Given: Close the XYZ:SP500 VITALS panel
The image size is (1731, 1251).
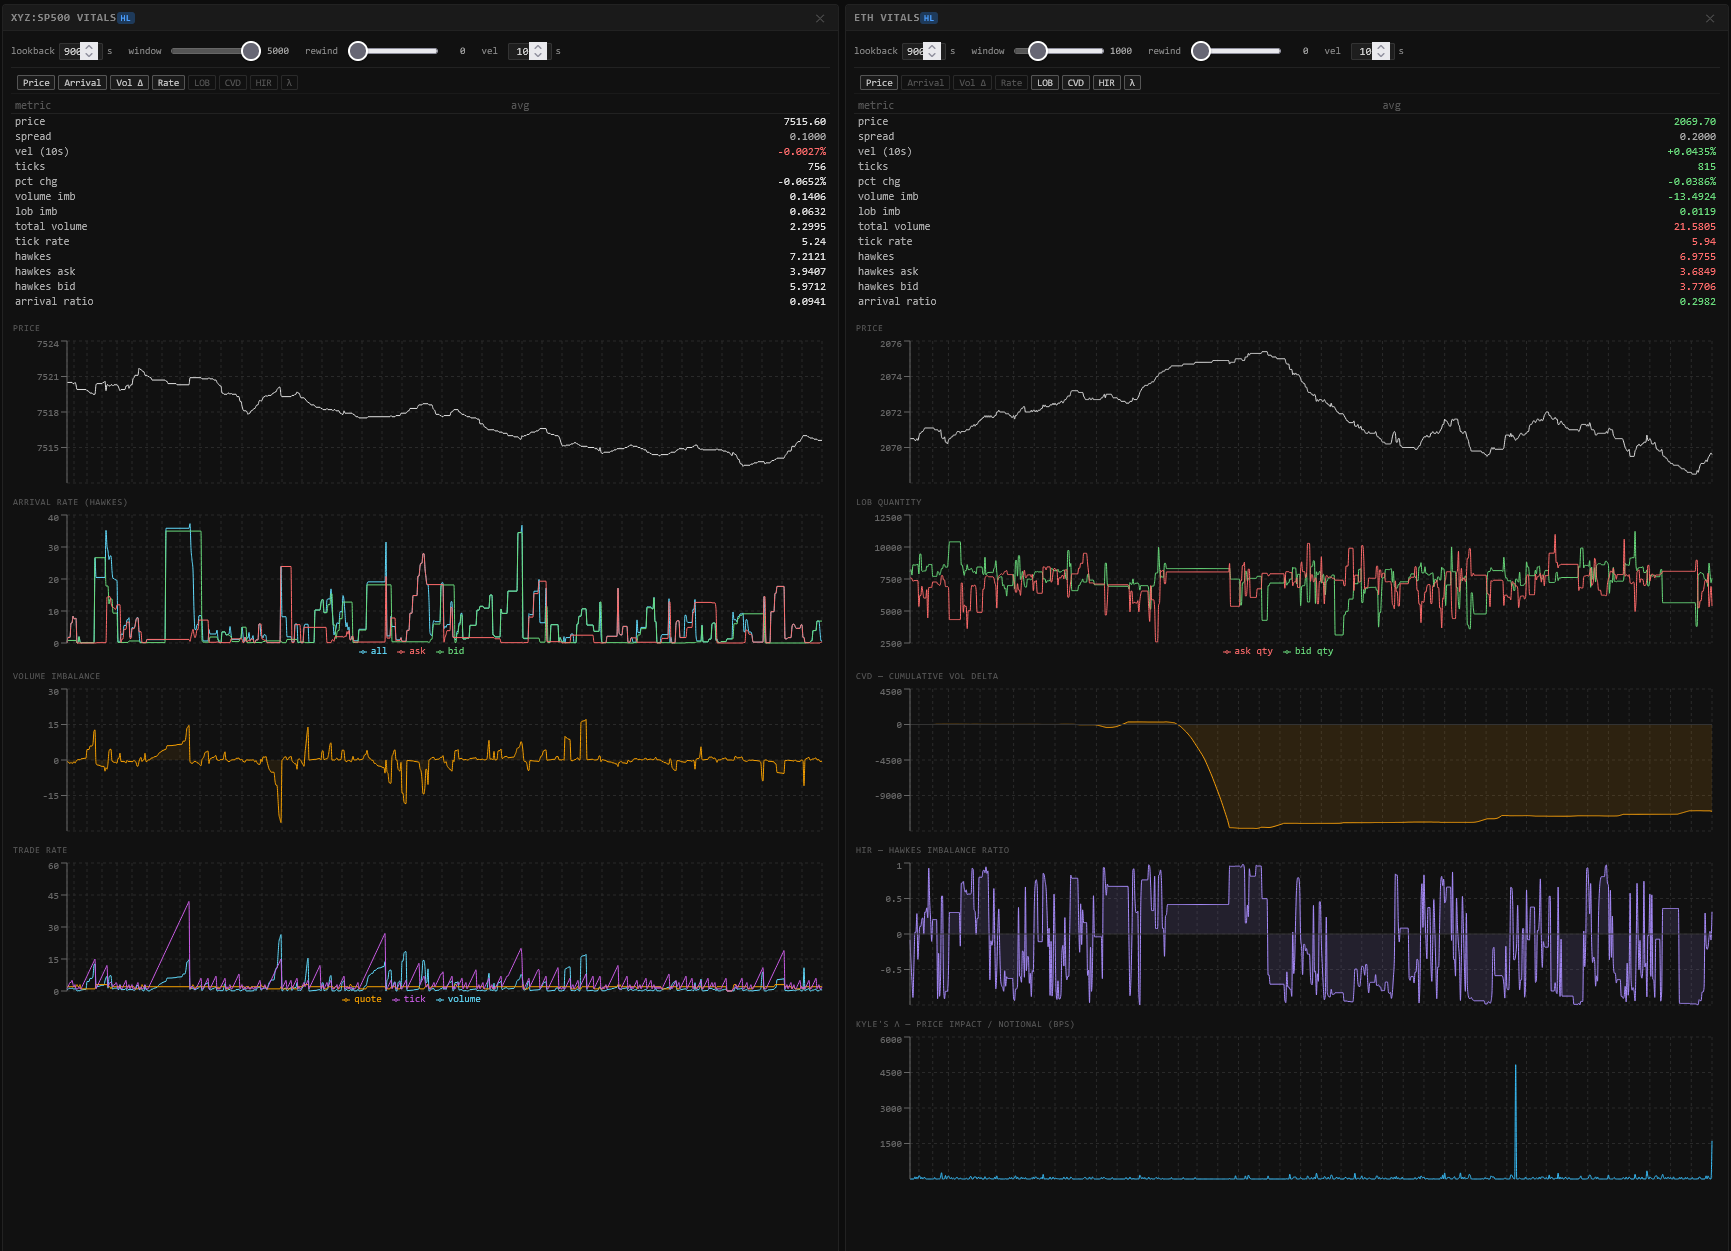Looking at the screenshot, I should click(820, 18).
